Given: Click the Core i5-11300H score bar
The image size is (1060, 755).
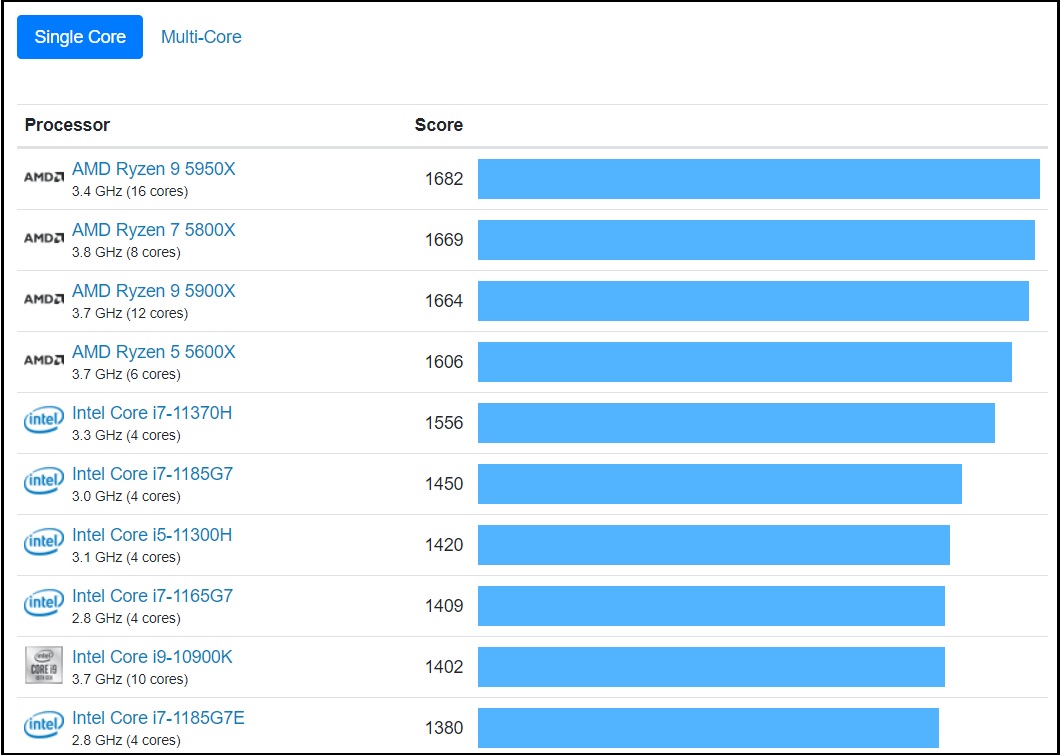Looking at the screenshot, I should [714, 545].
